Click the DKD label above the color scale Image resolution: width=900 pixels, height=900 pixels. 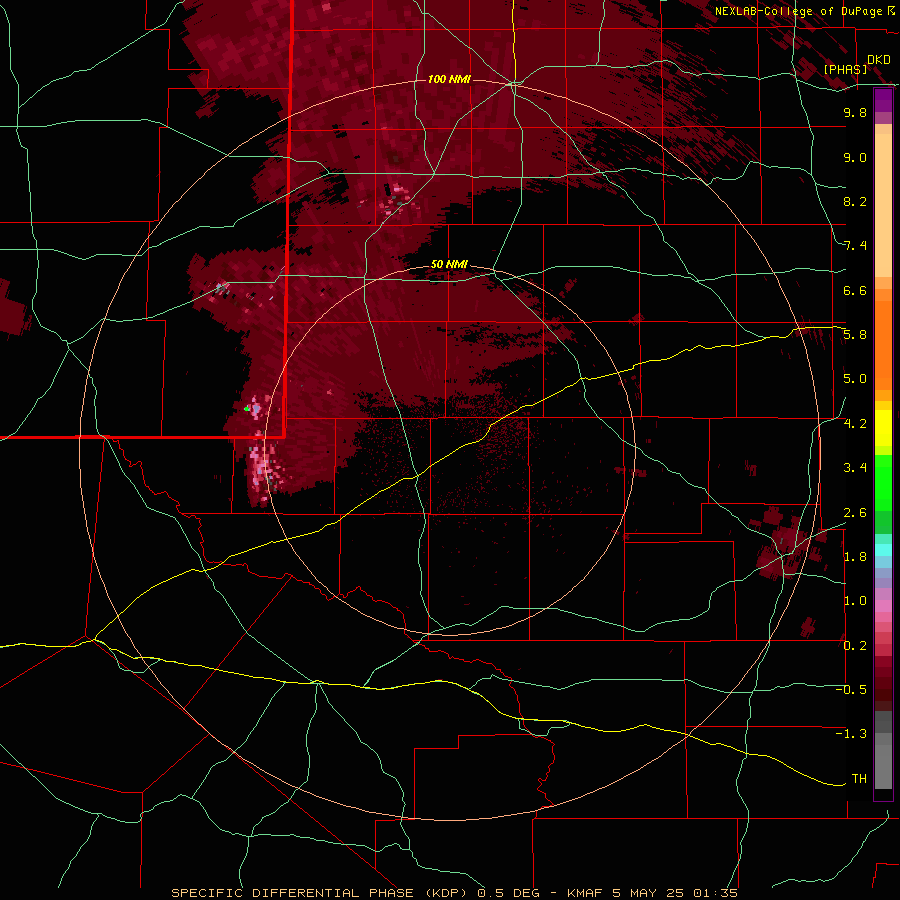(879, 60)
